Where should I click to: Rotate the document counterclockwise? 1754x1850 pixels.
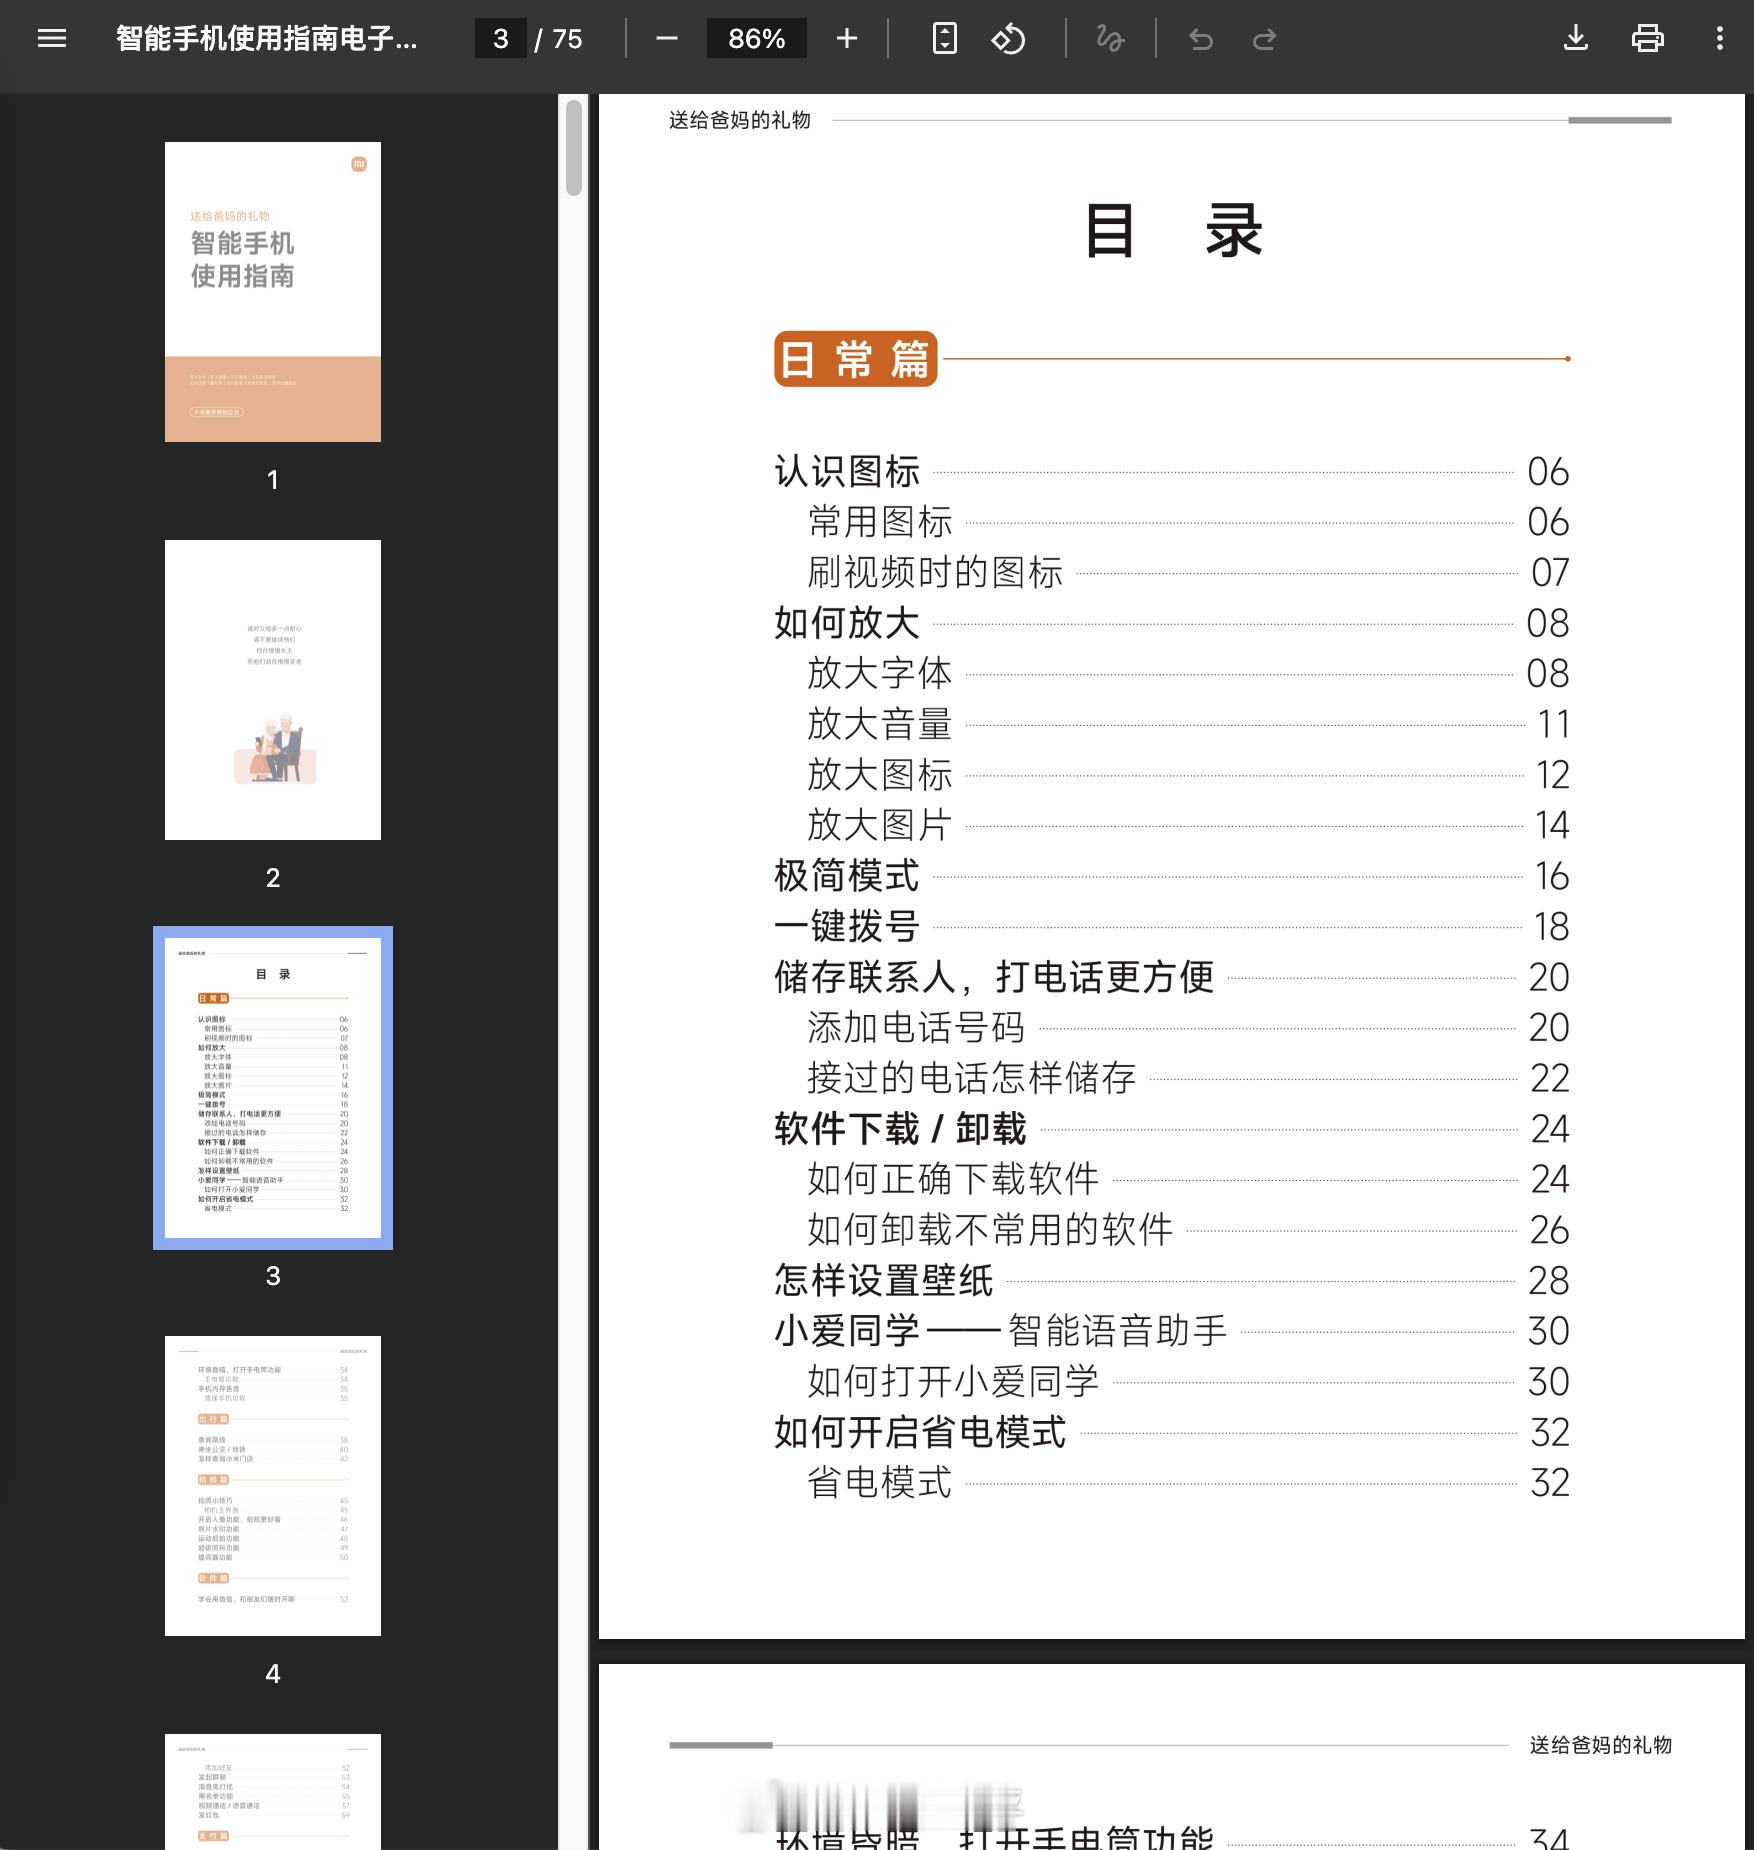[1008, 39]
